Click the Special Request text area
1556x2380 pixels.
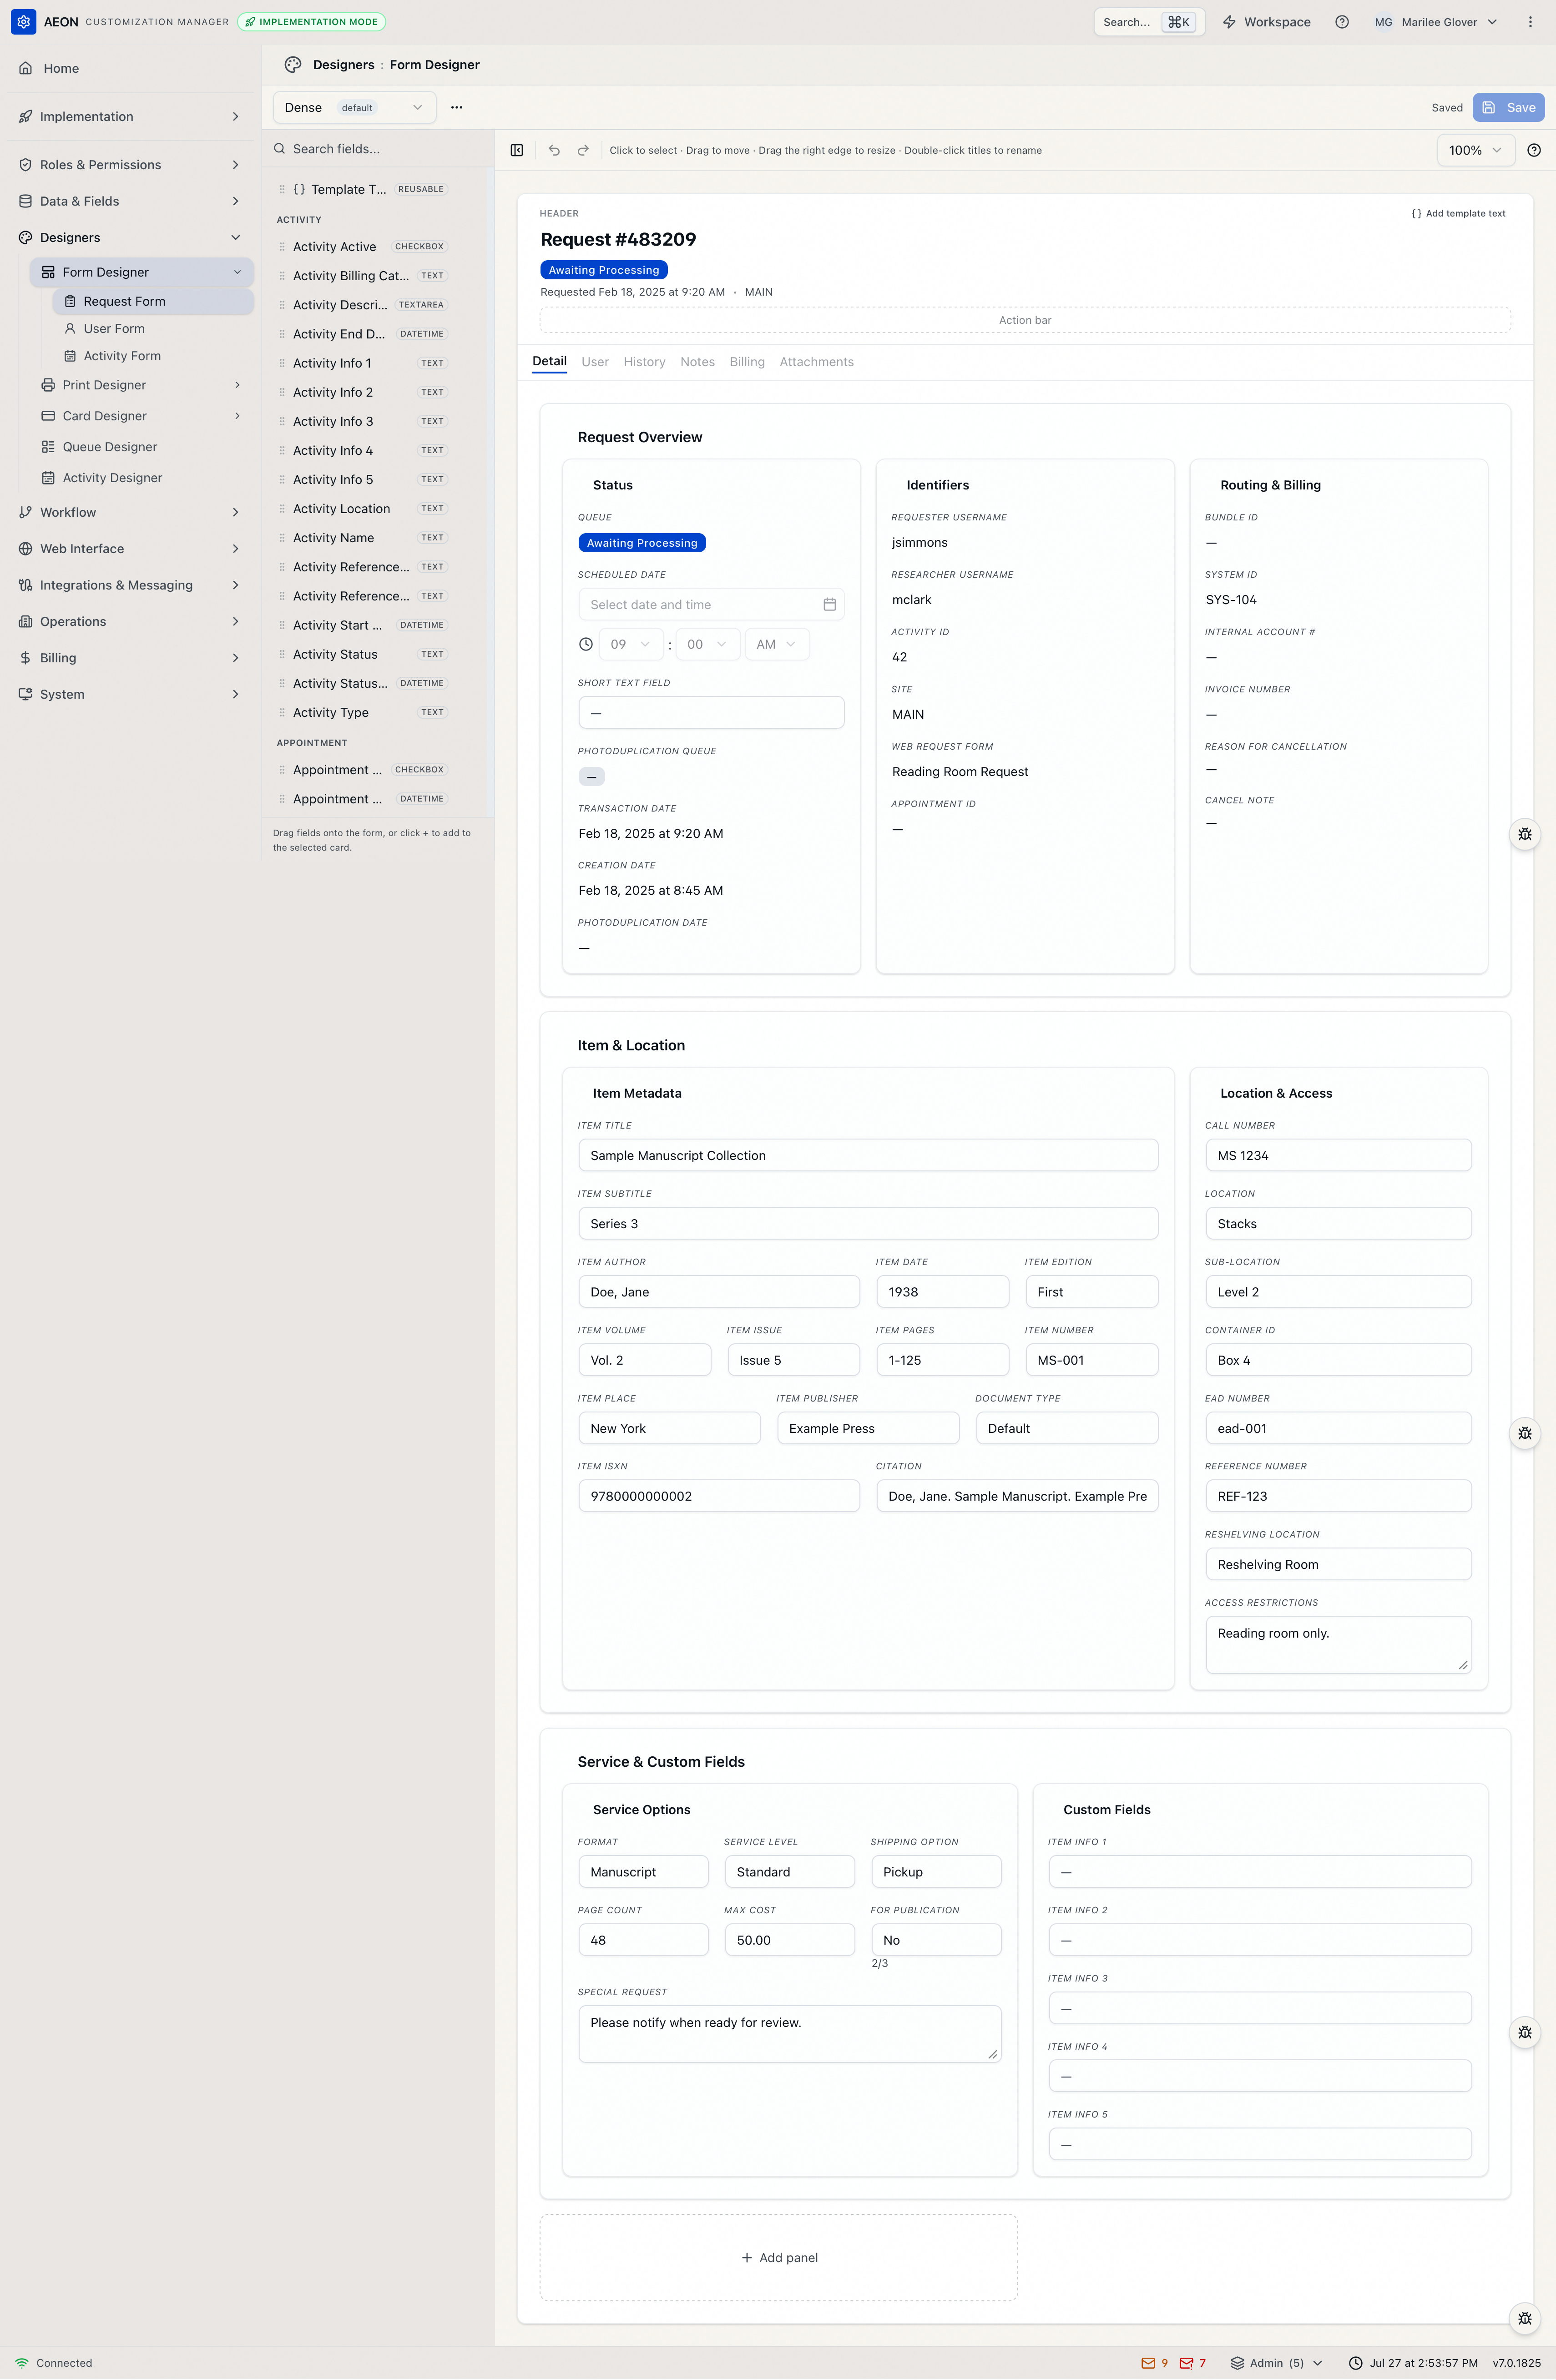(x=789, y=2033)
